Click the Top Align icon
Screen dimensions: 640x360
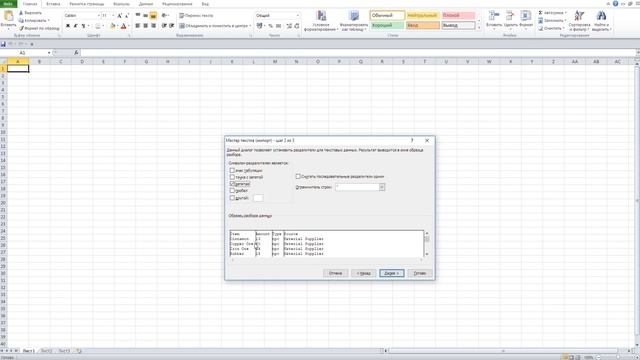pos(138,16)
